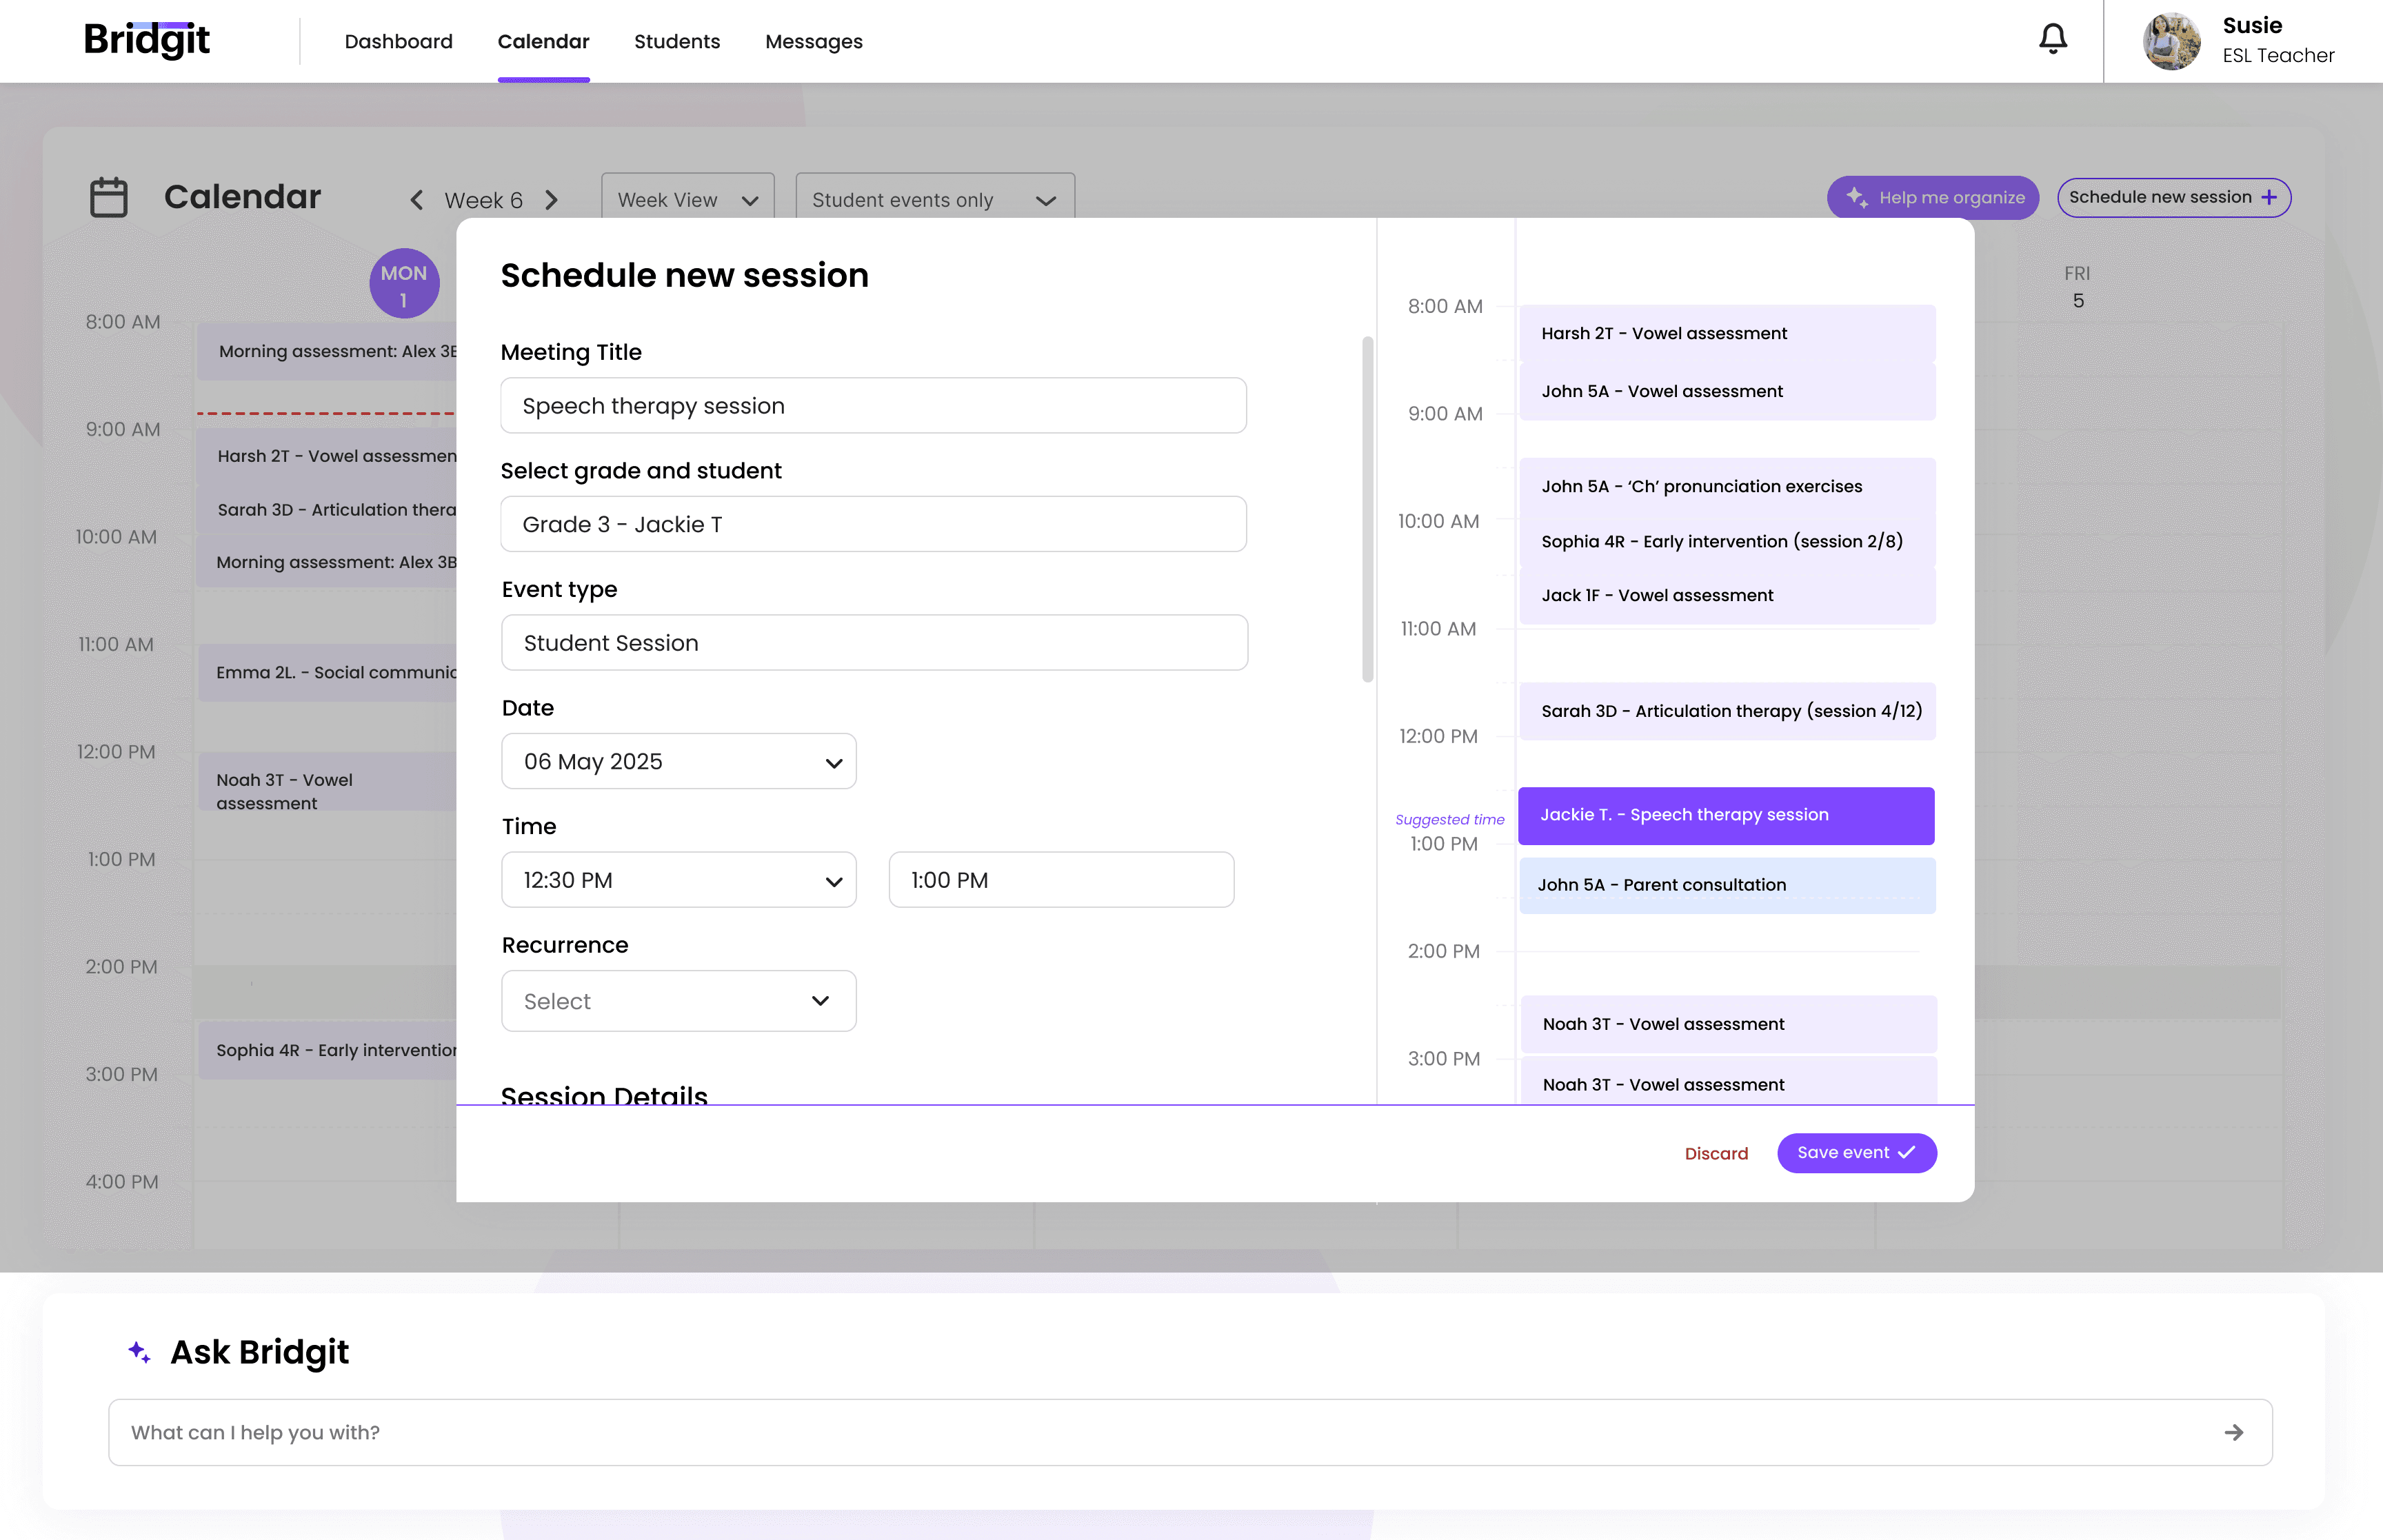The width and height of the screenshot is (2383, 1540).
Task: Open Sarah 3D Articulation therapy session 4/12
Action: (x=1727, y=711)
